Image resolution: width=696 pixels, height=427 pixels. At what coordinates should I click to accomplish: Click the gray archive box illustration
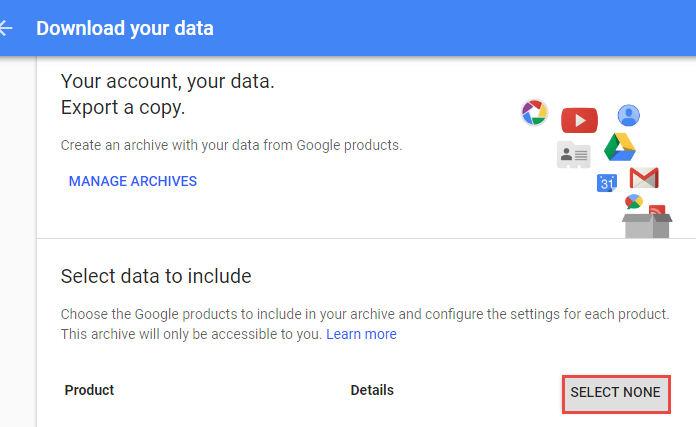tap(647, 226)
